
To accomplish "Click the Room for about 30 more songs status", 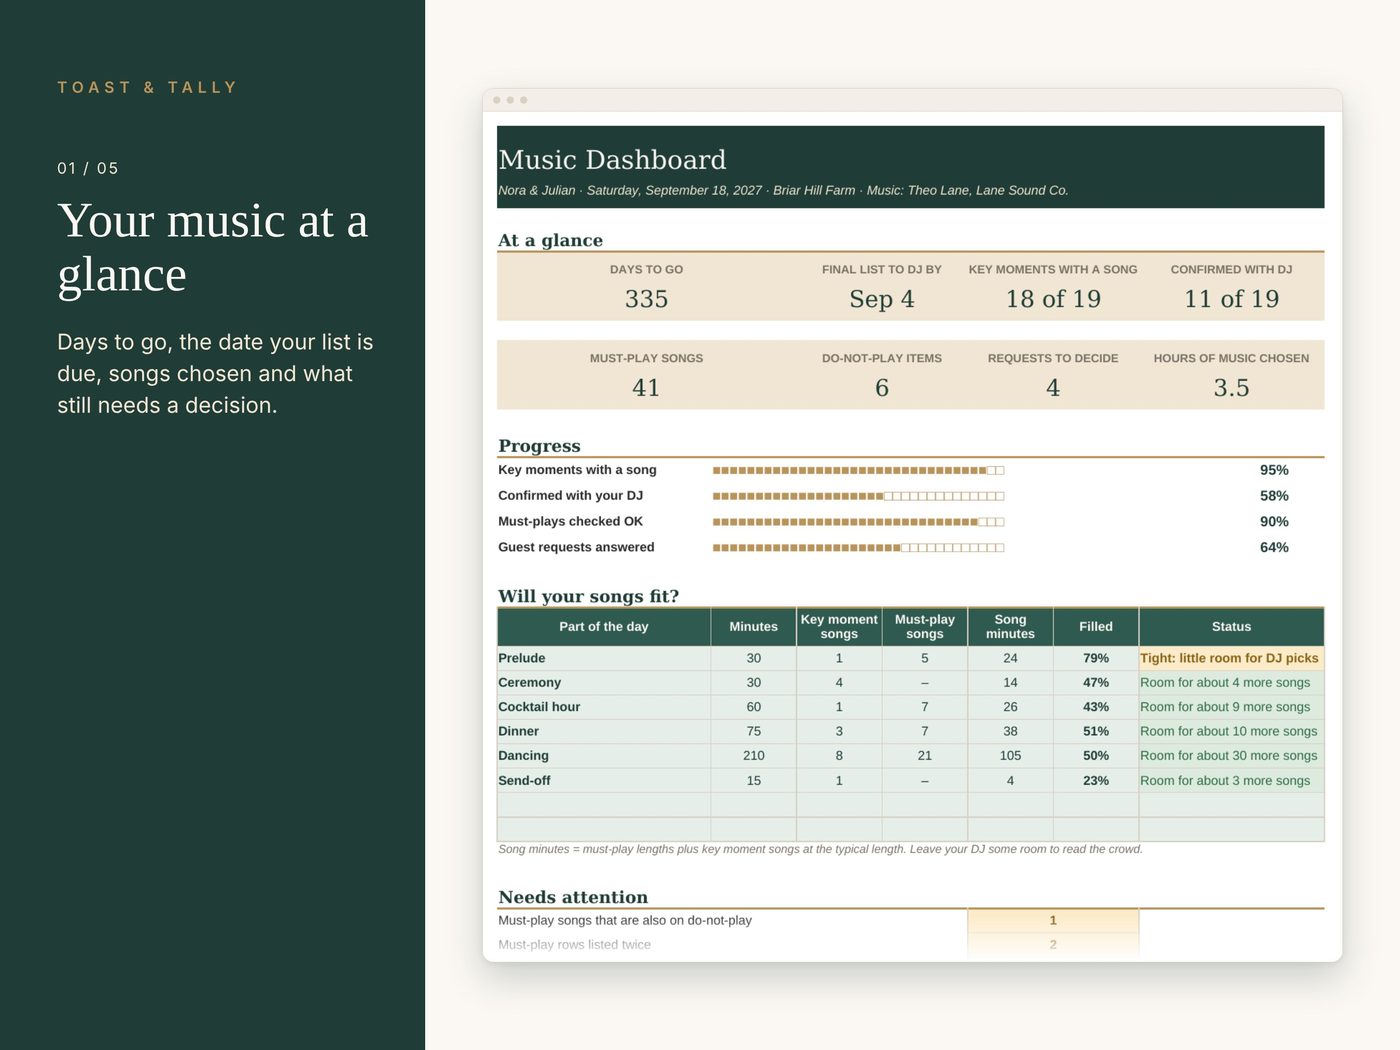I will pyautogui.click(x=1229, y=756).
